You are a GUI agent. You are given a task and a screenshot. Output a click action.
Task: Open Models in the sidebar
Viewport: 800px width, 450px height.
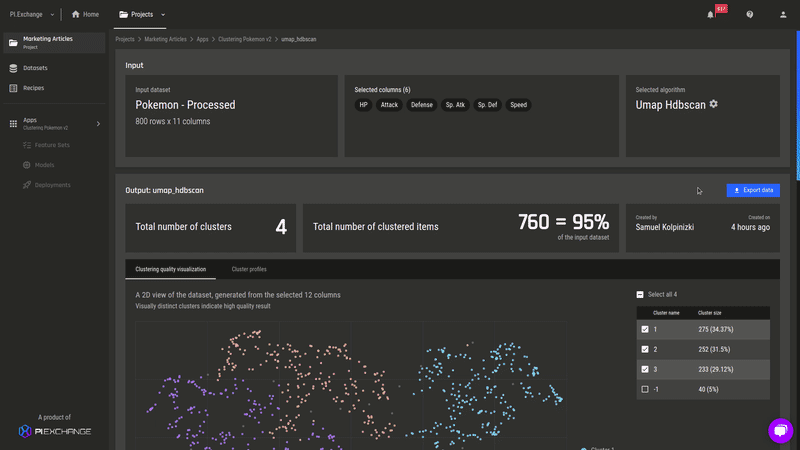coord(44,165)
